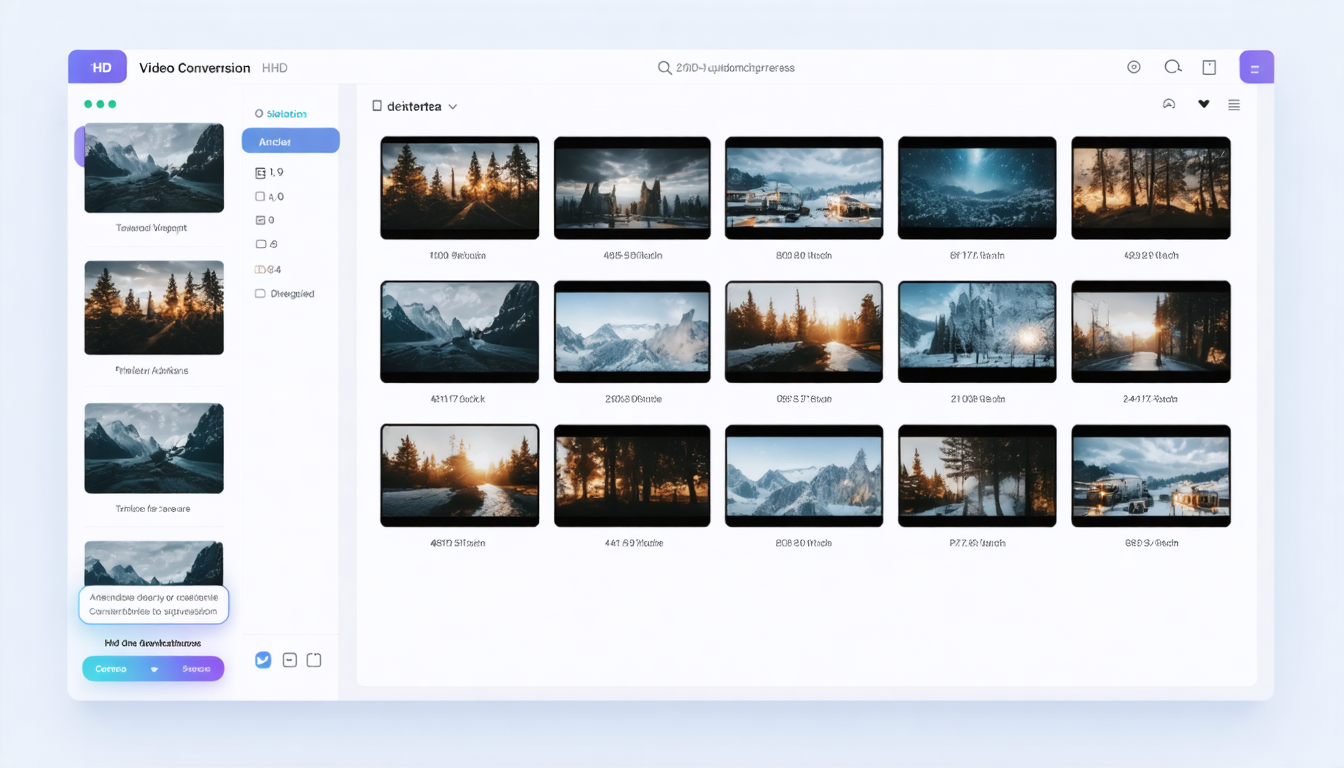Viewport: 1344px width, 768px height.
Task: Open the sunset road with power lines thumbnail
Action: point(1151,332)
